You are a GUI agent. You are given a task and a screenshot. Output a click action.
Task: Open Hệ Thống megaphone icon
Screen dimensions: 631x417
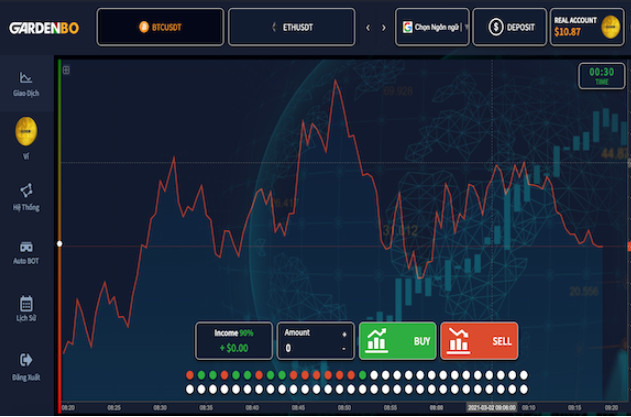[x=26, y=190]
